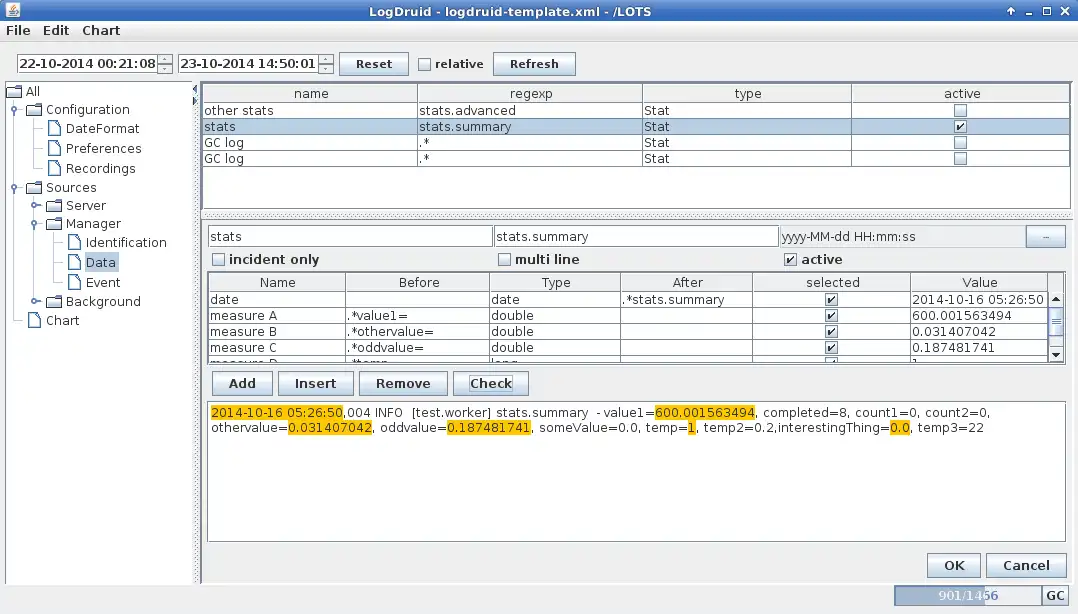Click the Sources folder icon
Screen dimensions: 1078x614
click(x=34, y=188)
